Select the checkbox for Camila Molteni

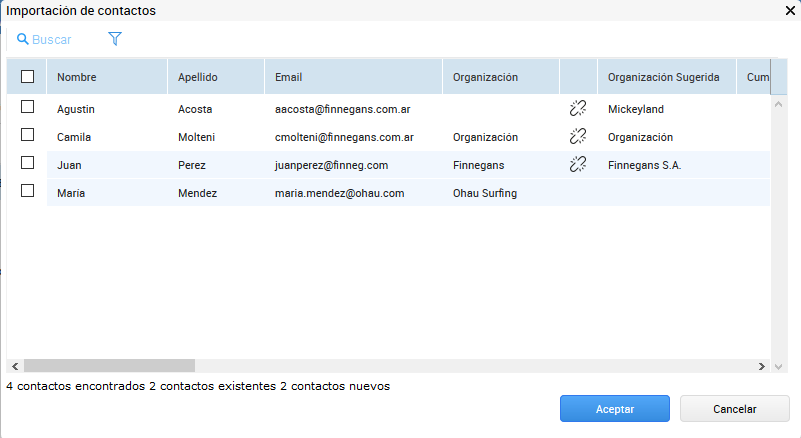pyautogui.click(x=27, y=135)
